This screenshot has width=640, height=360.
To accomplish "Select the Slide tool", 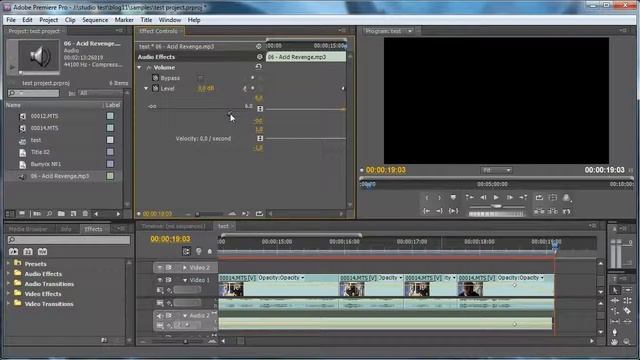I will (627, 322).
